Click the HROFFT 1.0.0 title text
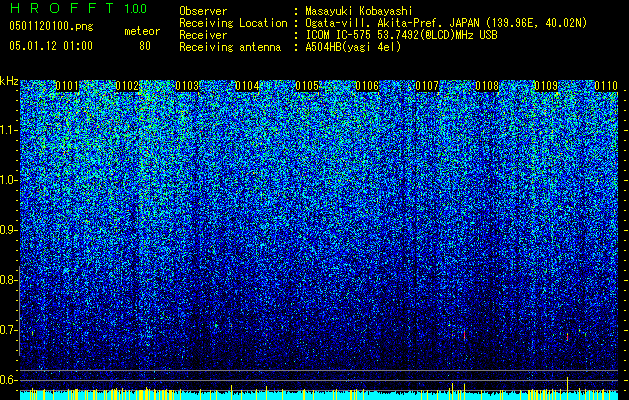 [x=78, y=8]
